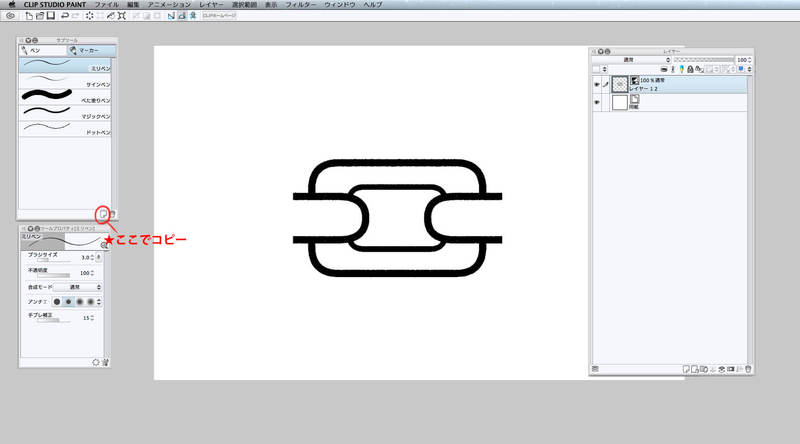Open the 表示 menu
800x444 pixels.
271,5
